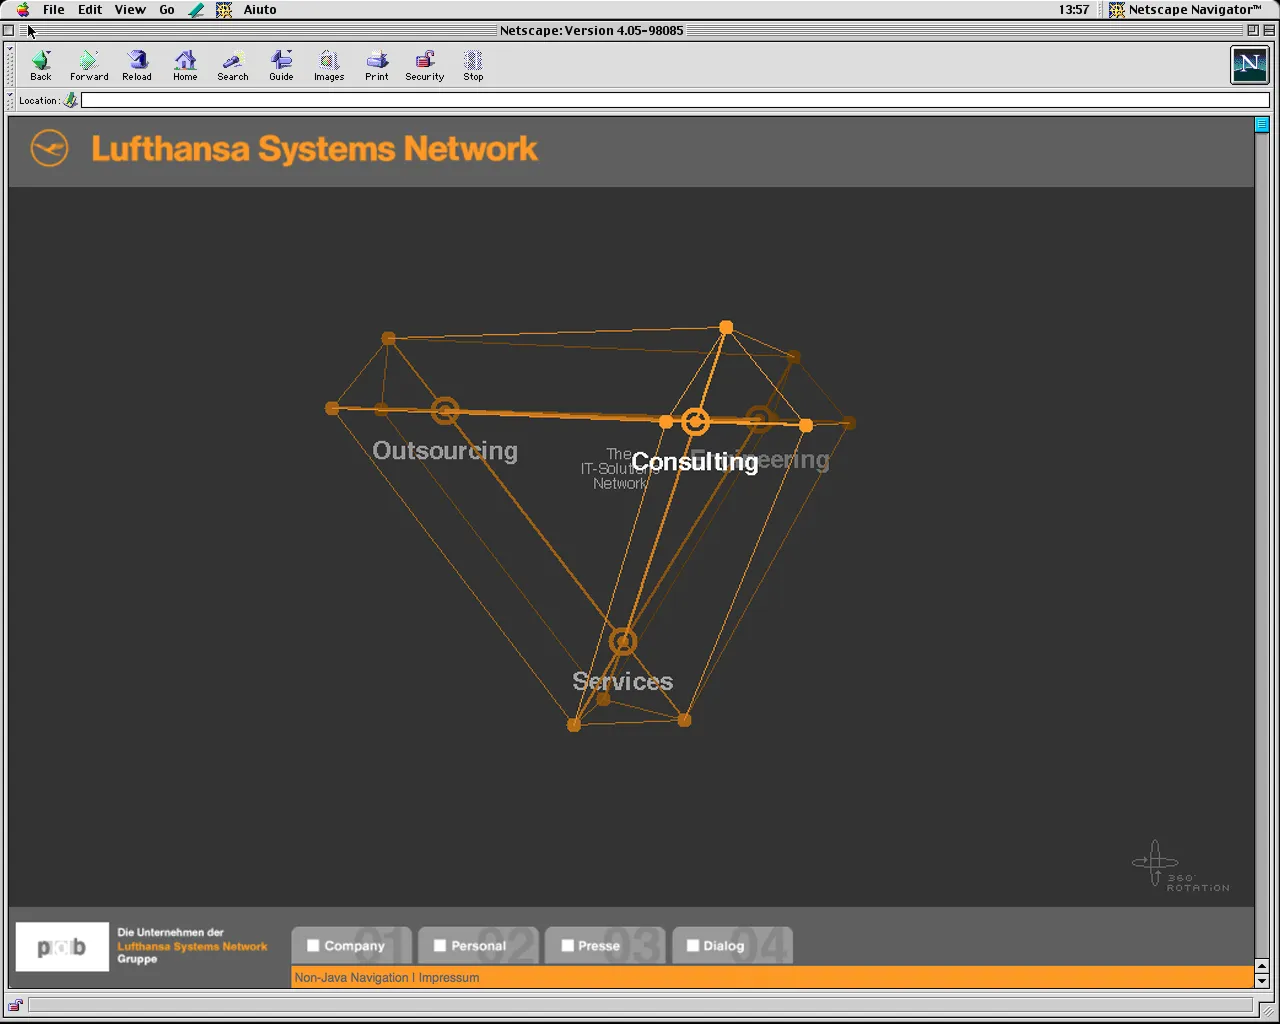Collapse the location bar with its handle
1280x1024 pixels.
click(12, 100)
